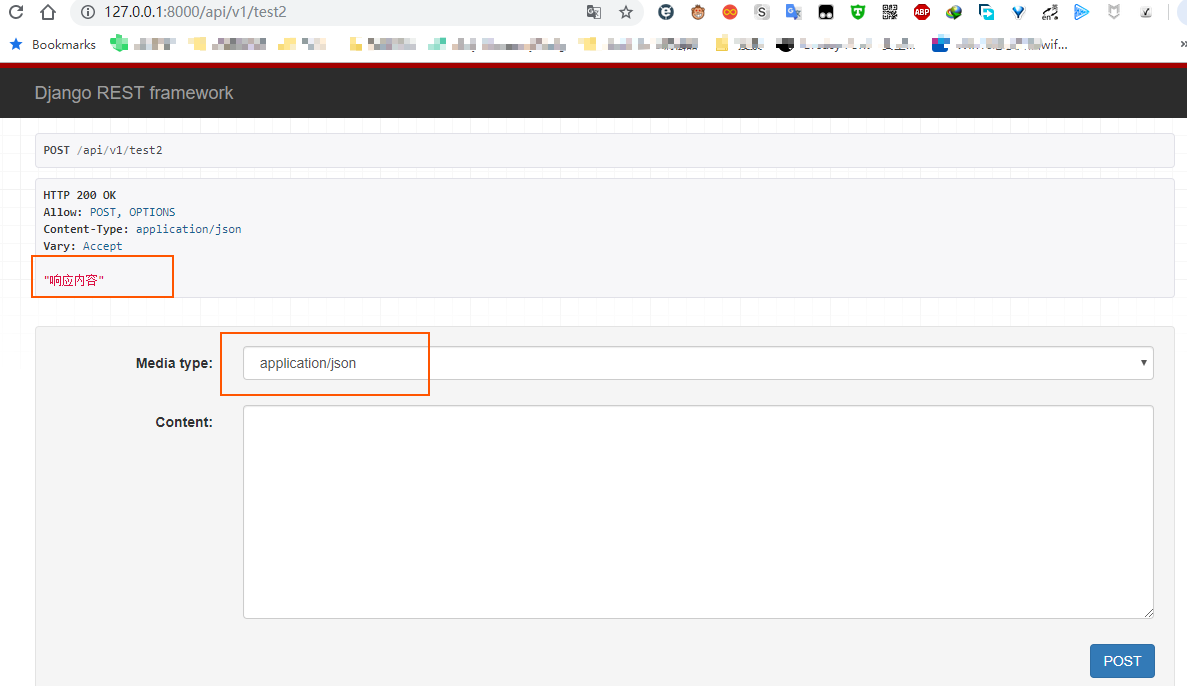Click the 'Media type:' field label
Viewport: 1187px width, 686px height.
[174, 363]
